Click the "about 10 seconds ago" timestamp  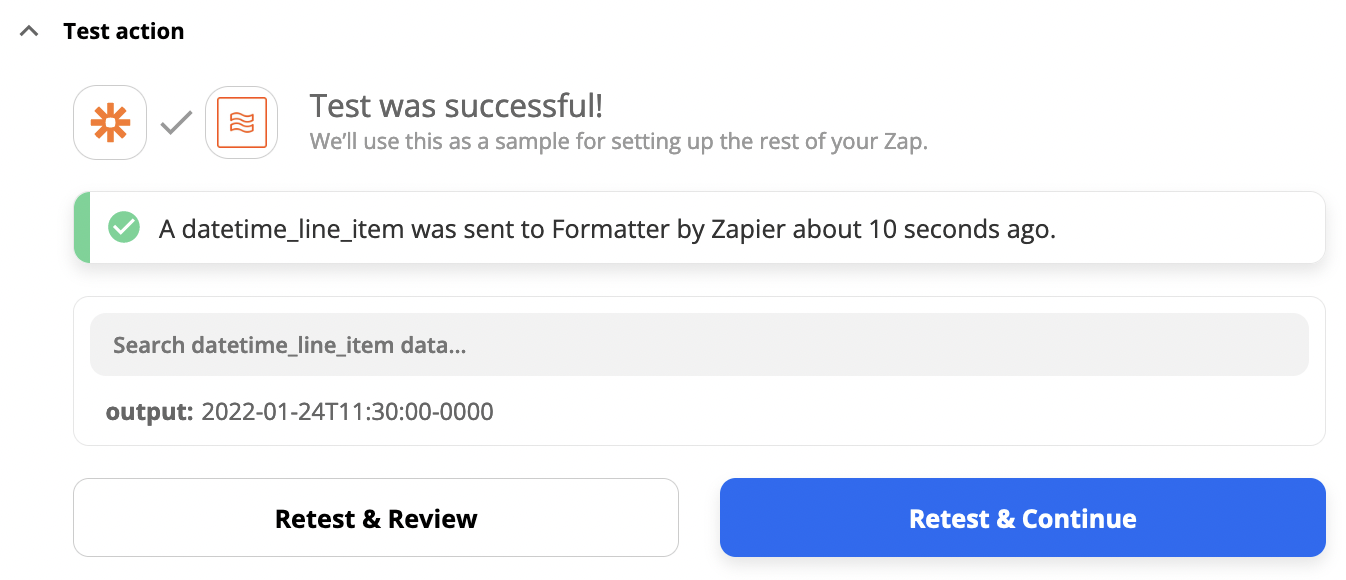pyautogui.click(x=925, y=229)
